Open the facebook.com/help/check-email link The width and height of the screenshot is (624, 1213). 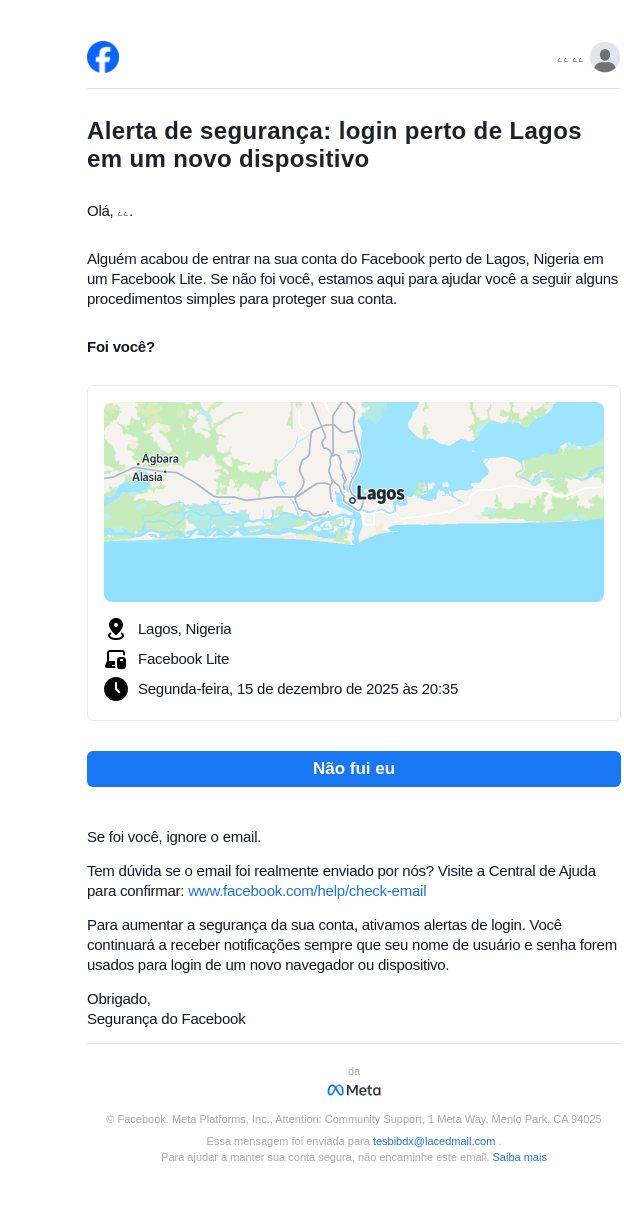(307, 891)
